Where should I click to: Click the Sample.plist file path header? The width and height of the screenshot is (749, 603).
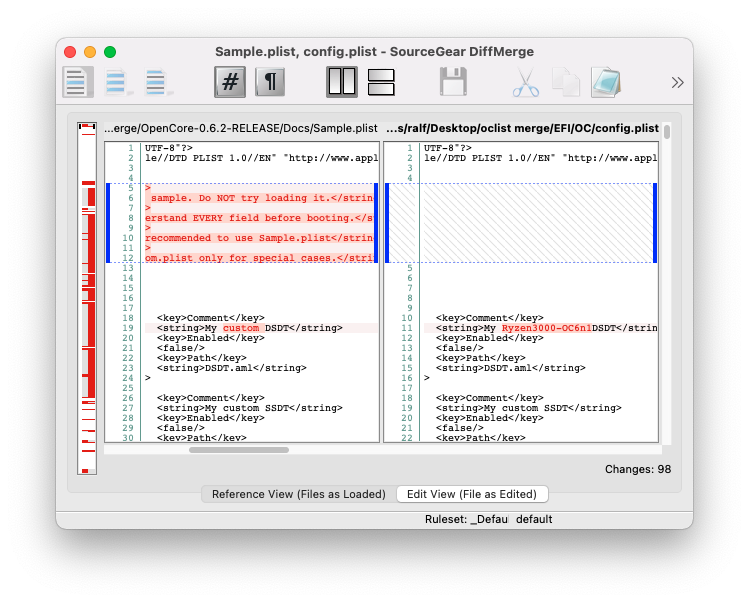coord(241,128)
